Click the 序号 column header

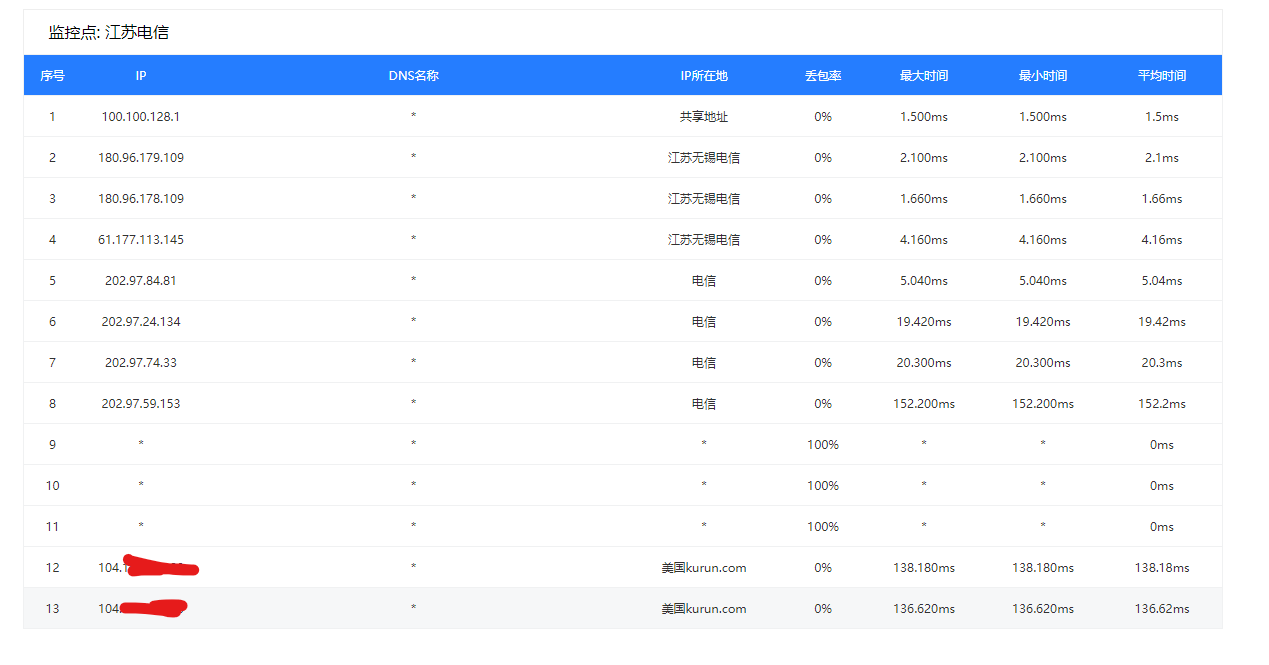(x=52, y=76)
